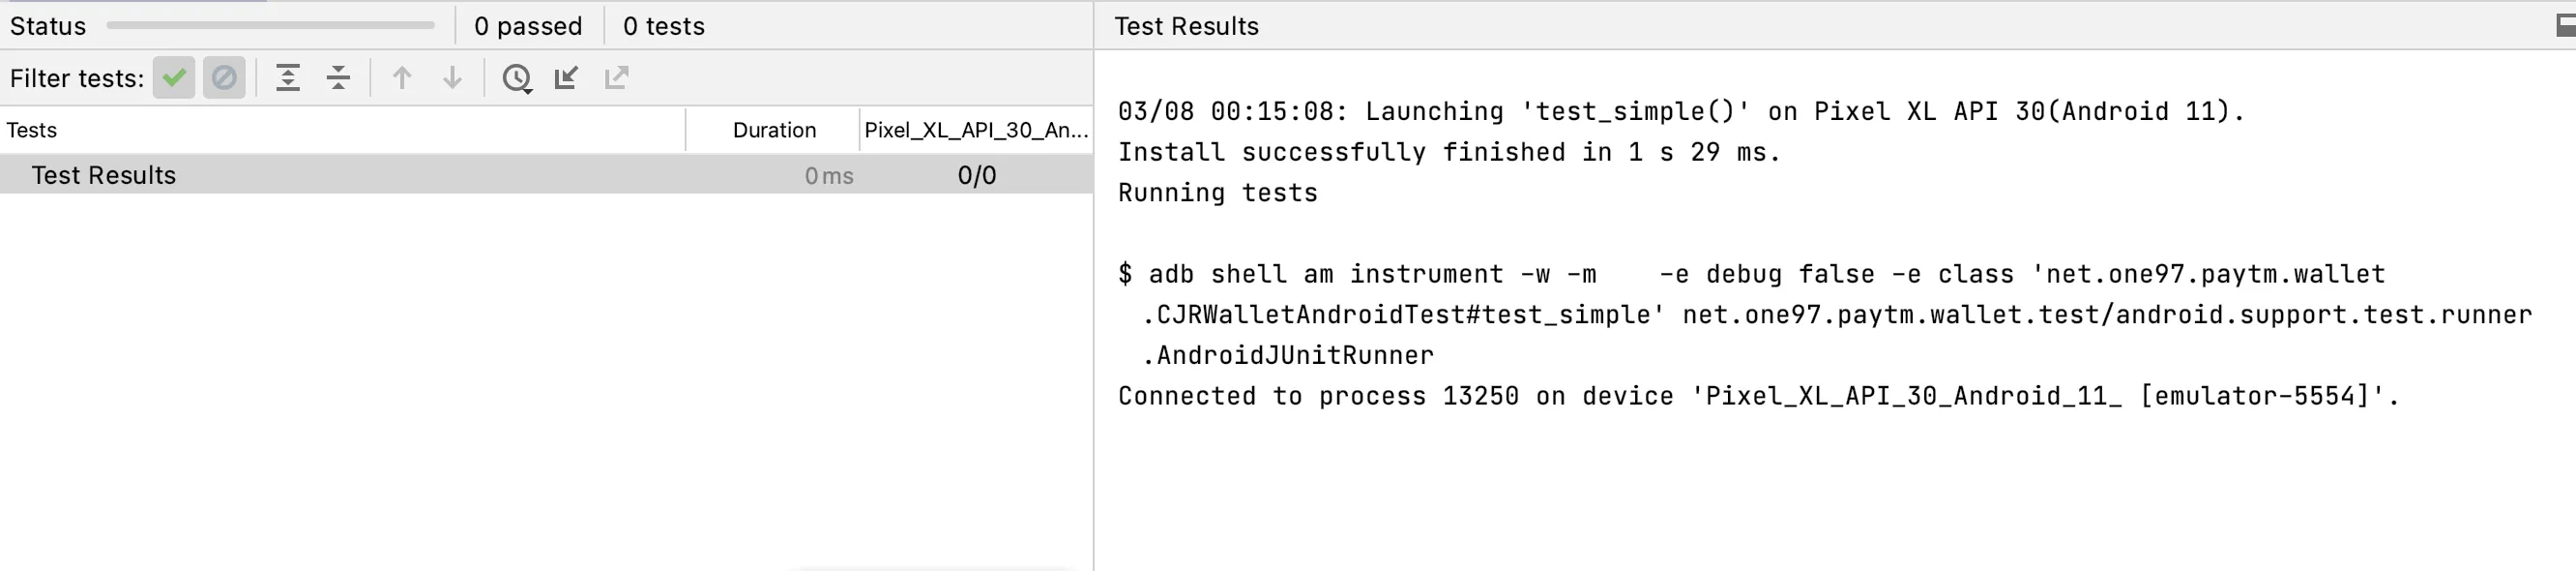Go to next failed test arrow
Screen dimensions: 2576x571
click(x=452, y=78)
